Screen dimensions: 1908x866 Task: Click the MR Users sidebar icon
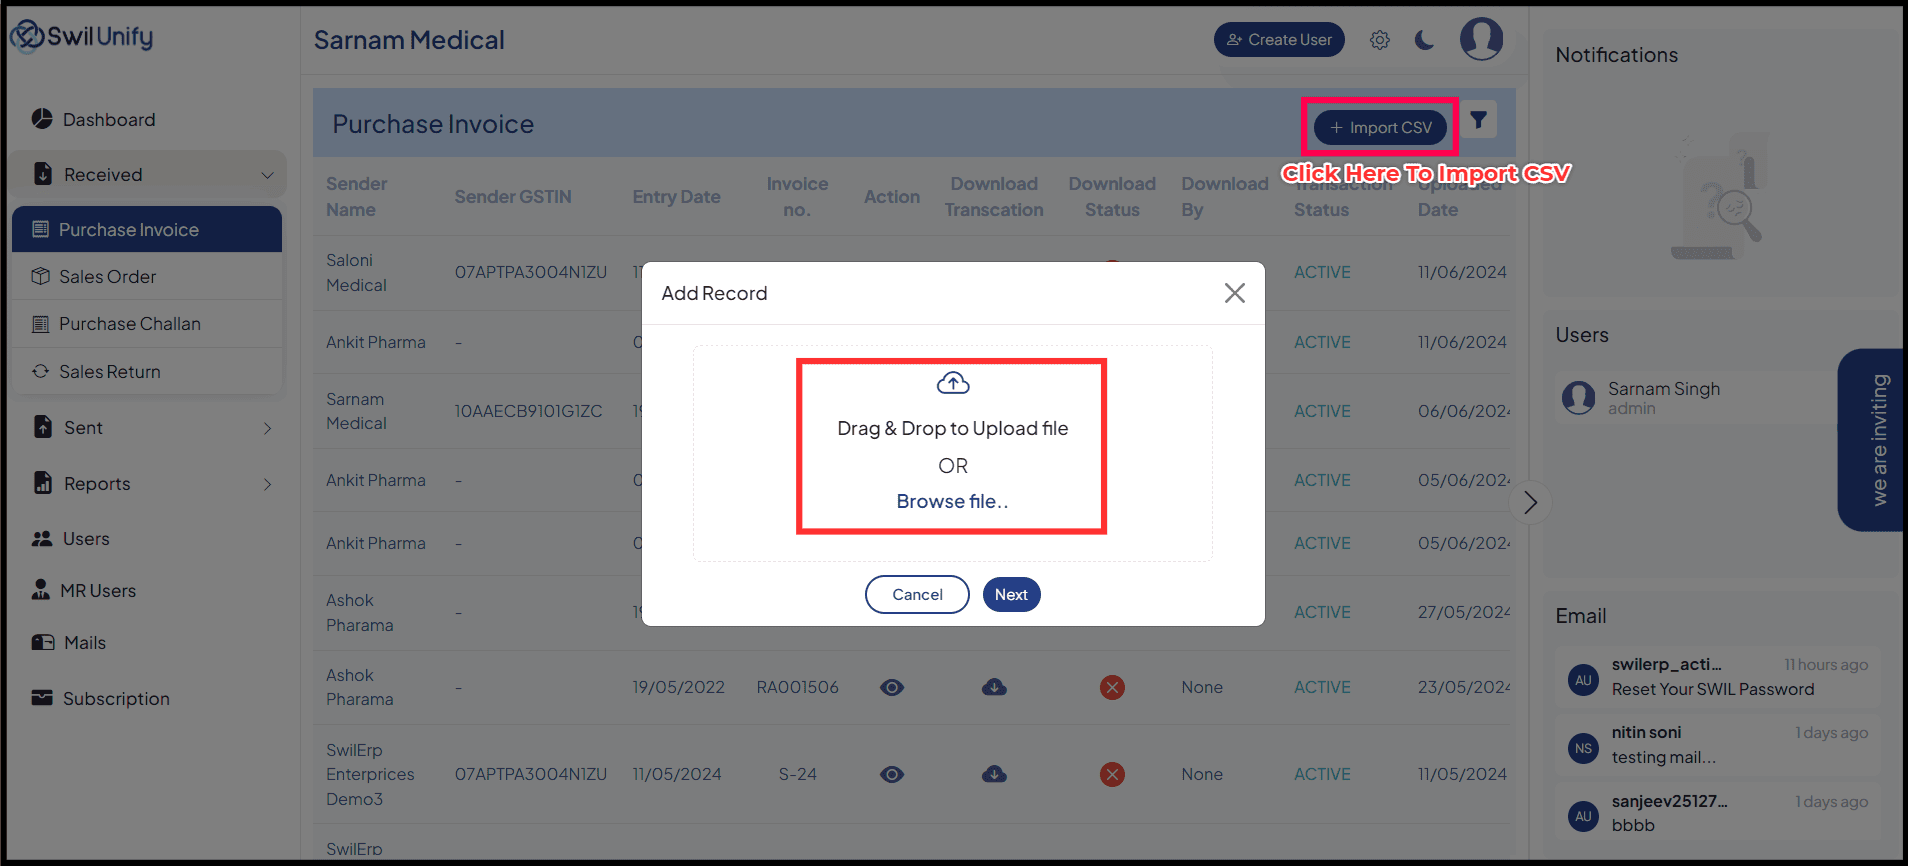[41, 589]
